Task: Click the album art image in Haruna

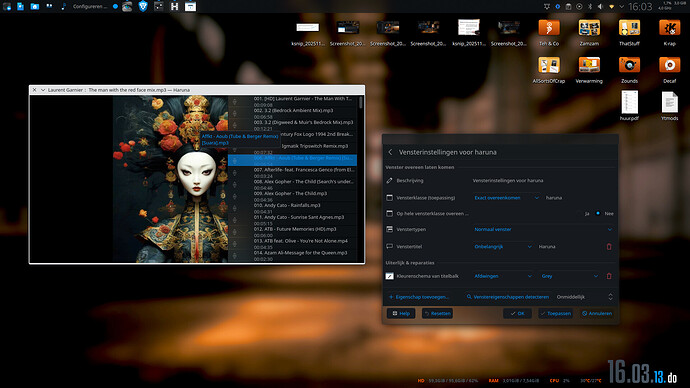Action: 170,179
